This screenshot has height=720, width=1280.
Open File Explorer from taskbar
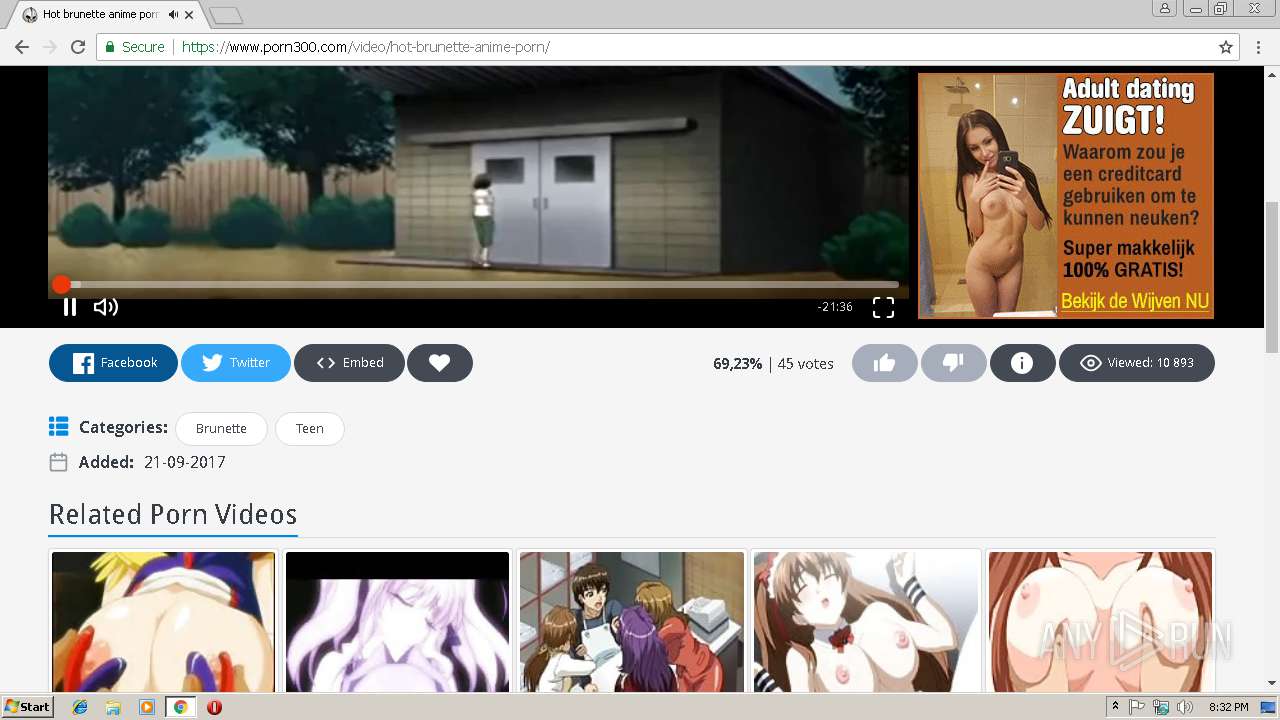[113, 707]
